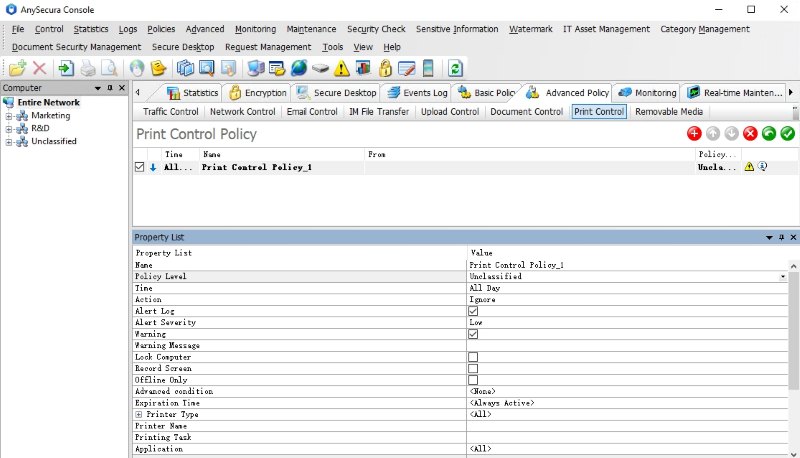Tick the Record Screen checkbox
800x458 pixels.
click(x=473, y=368)
